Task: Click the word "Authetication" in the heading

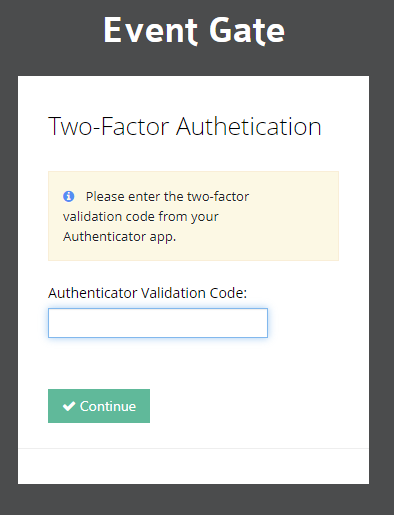Action: (x=249, y=126)
